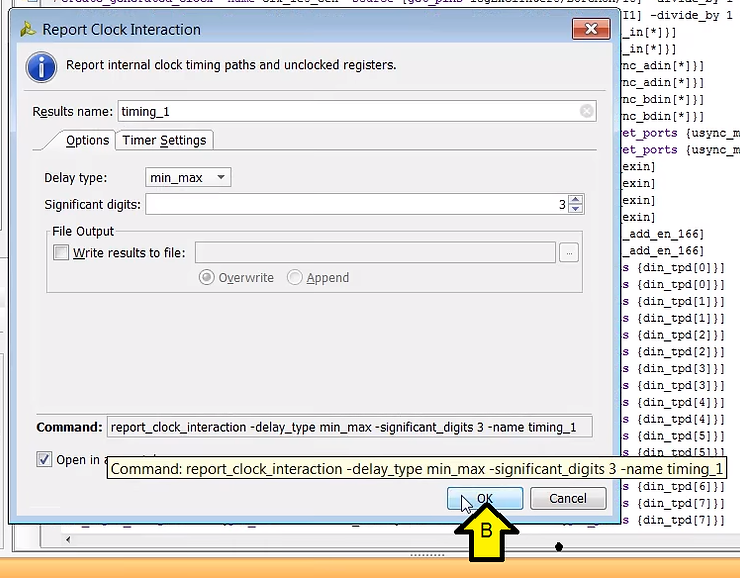This screenshot has height=578, width=740.
Task: Click the left arrow of horizontal scrollbar
Action: 69,540
